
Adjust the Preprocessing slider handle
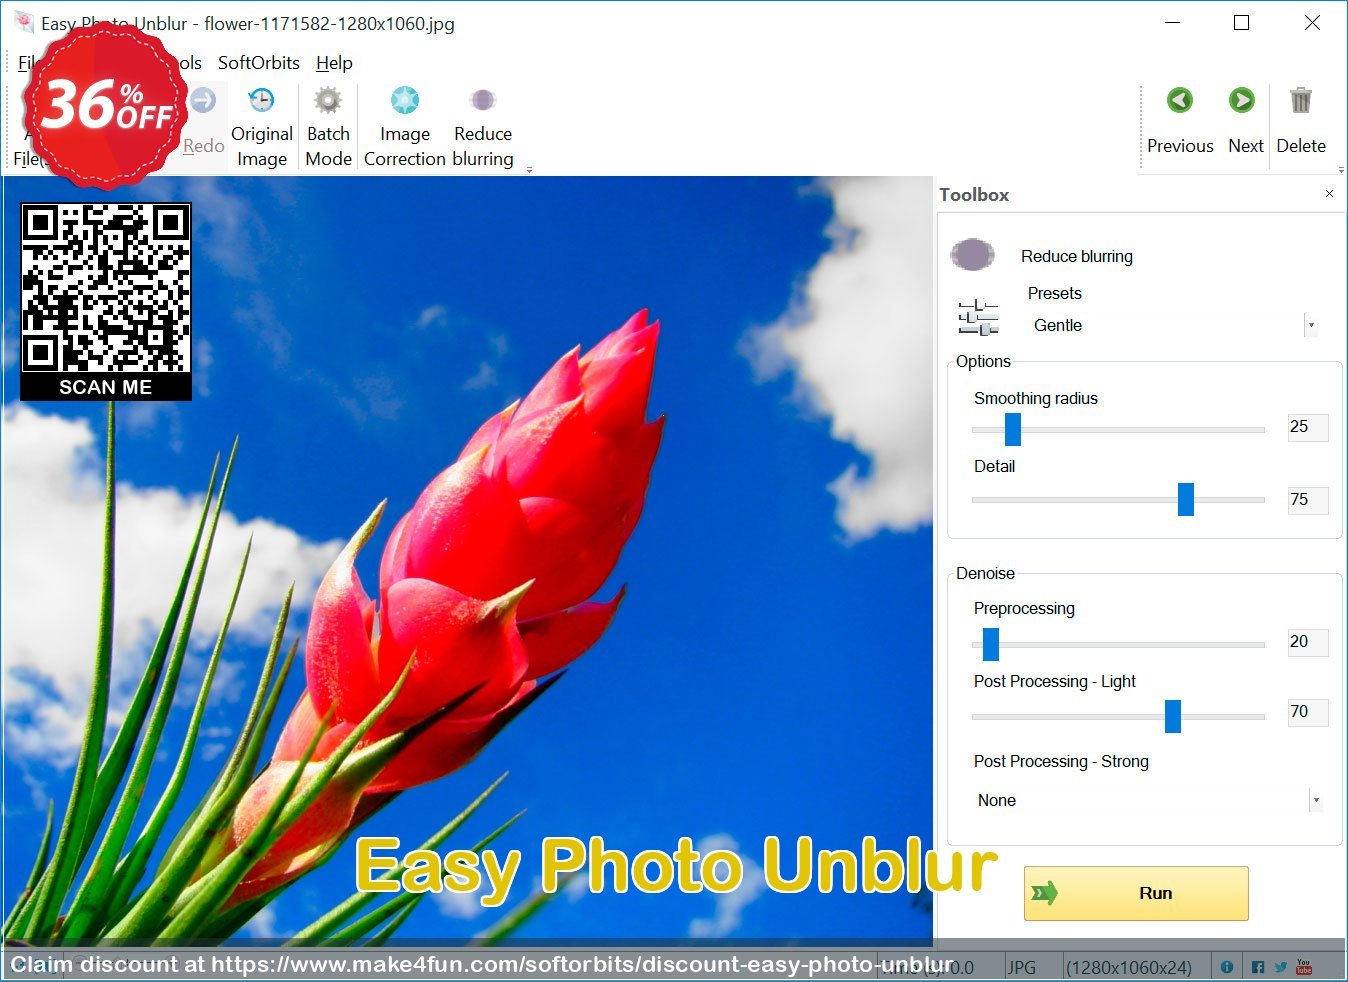pos(991,644)
